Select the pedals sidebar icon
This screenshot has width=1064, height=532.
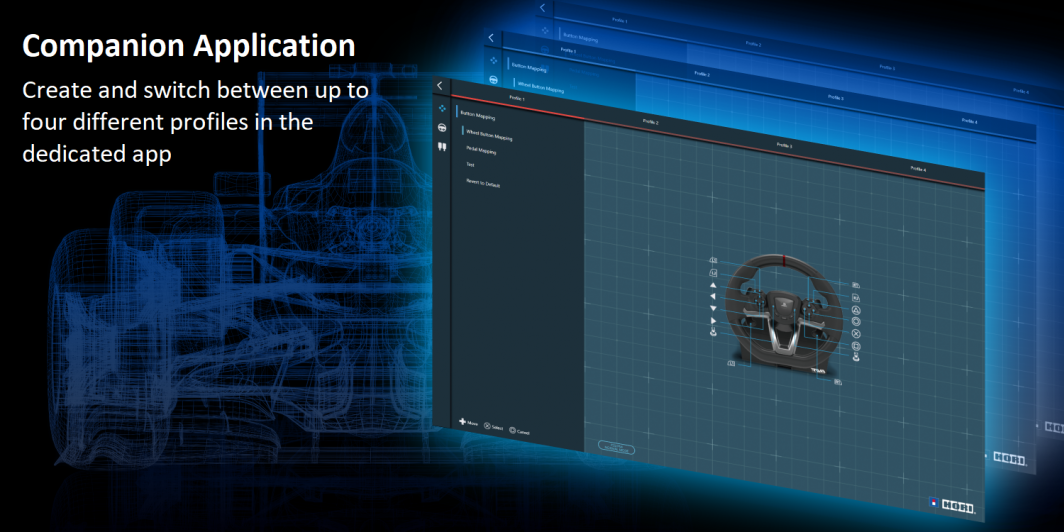pyautogui.click(x=441, y=147)
